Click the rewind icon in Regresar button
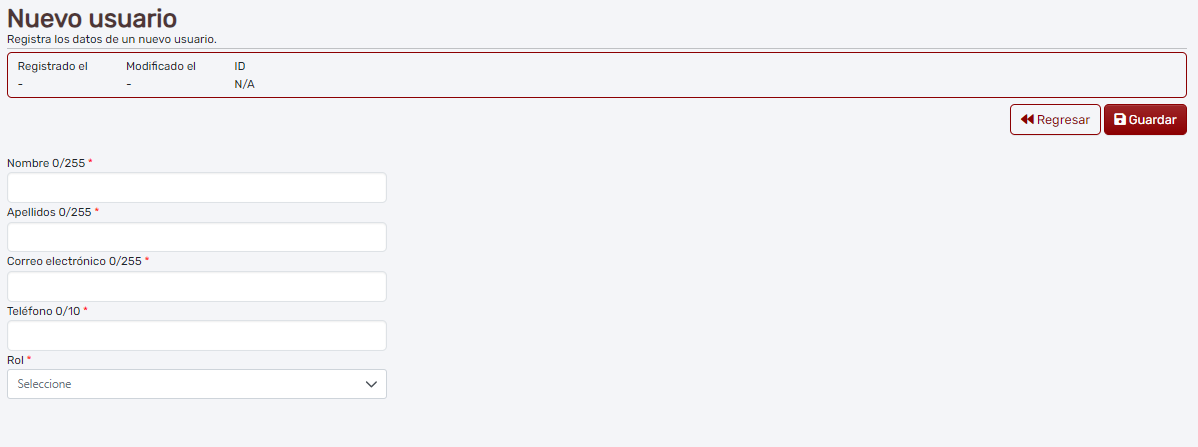 pyautogui.click(x=1027, y=120)
